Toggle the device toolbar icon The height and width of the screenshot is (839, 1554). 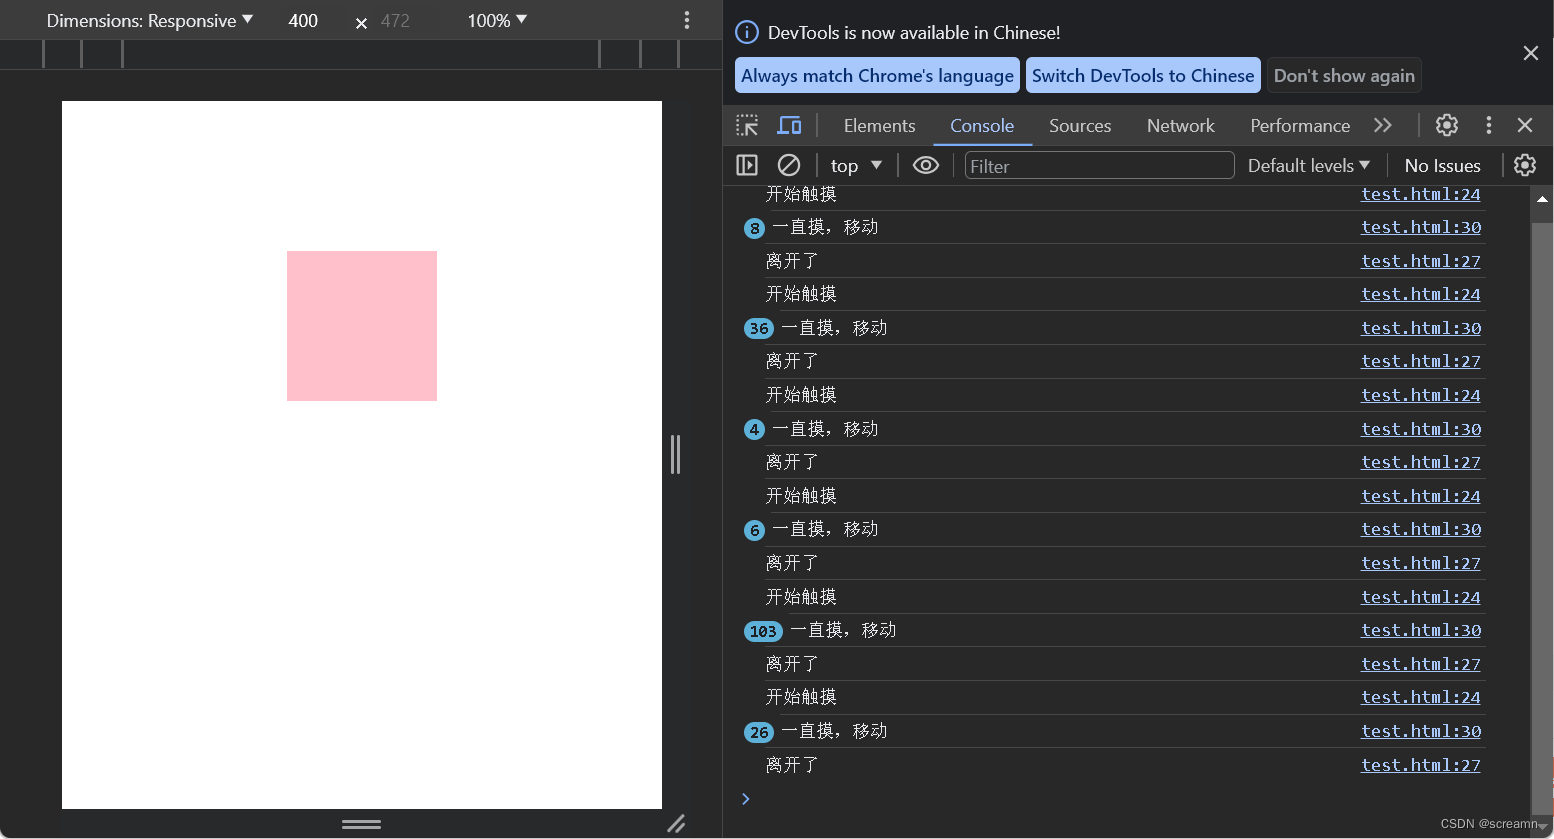(789, 125)
